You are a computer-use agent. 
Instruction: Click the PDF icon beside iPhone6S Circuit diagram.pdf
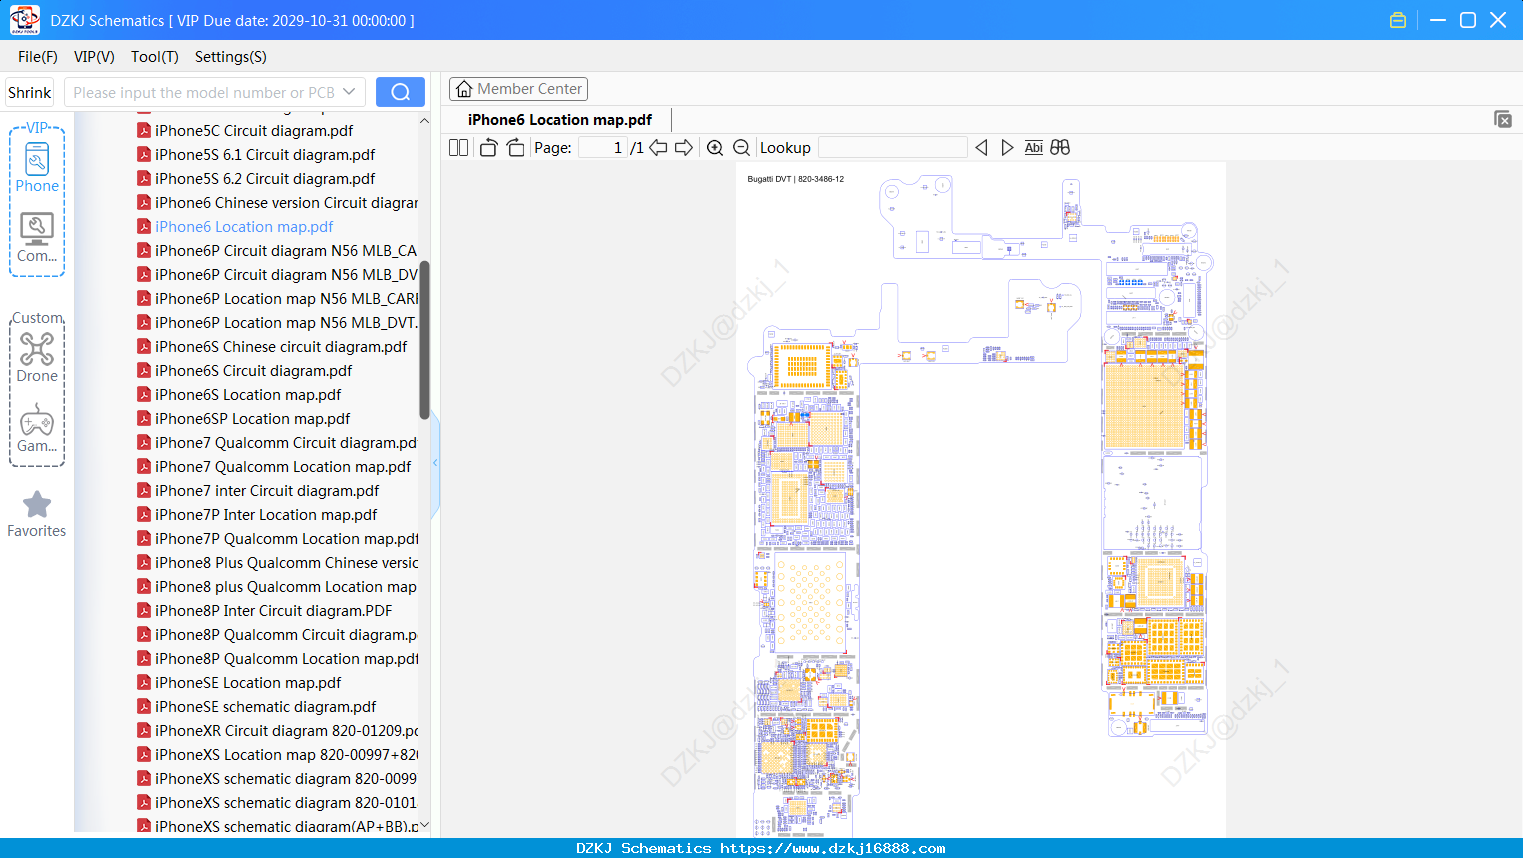[144, 370]
